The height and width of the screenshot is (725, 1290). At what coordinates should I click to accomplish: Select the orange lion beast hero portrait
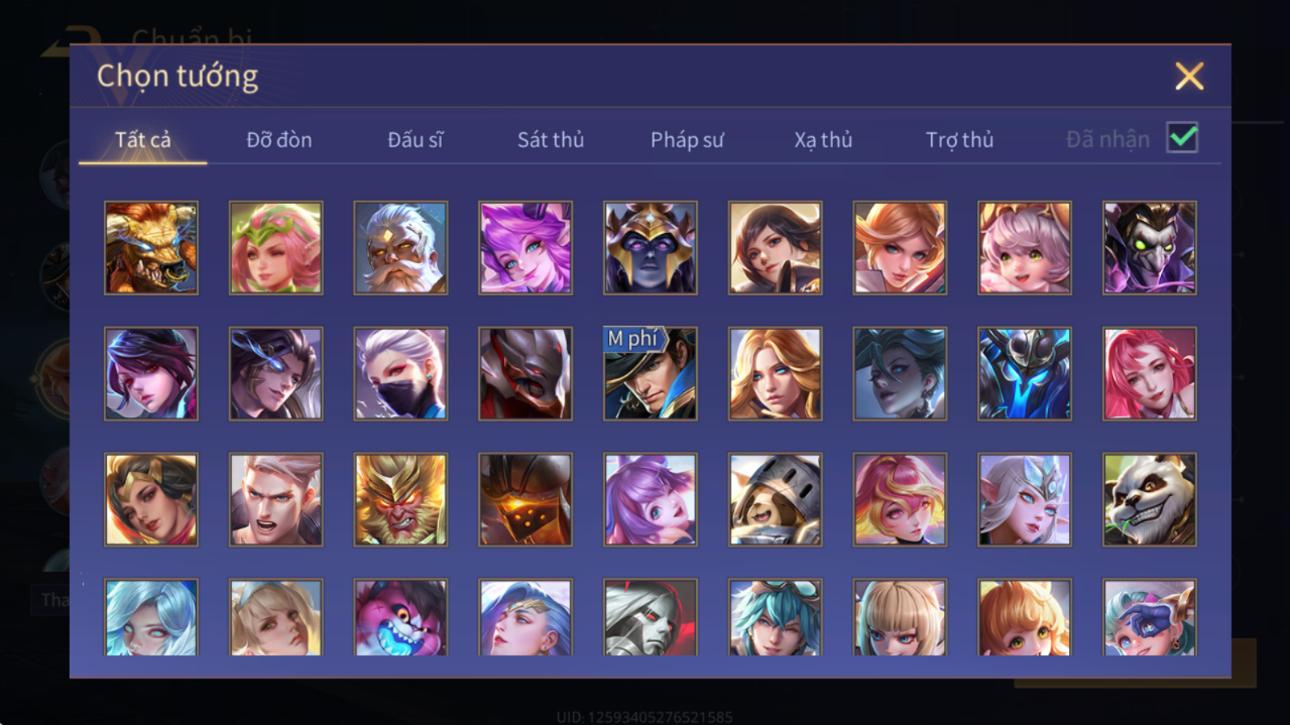151,248
